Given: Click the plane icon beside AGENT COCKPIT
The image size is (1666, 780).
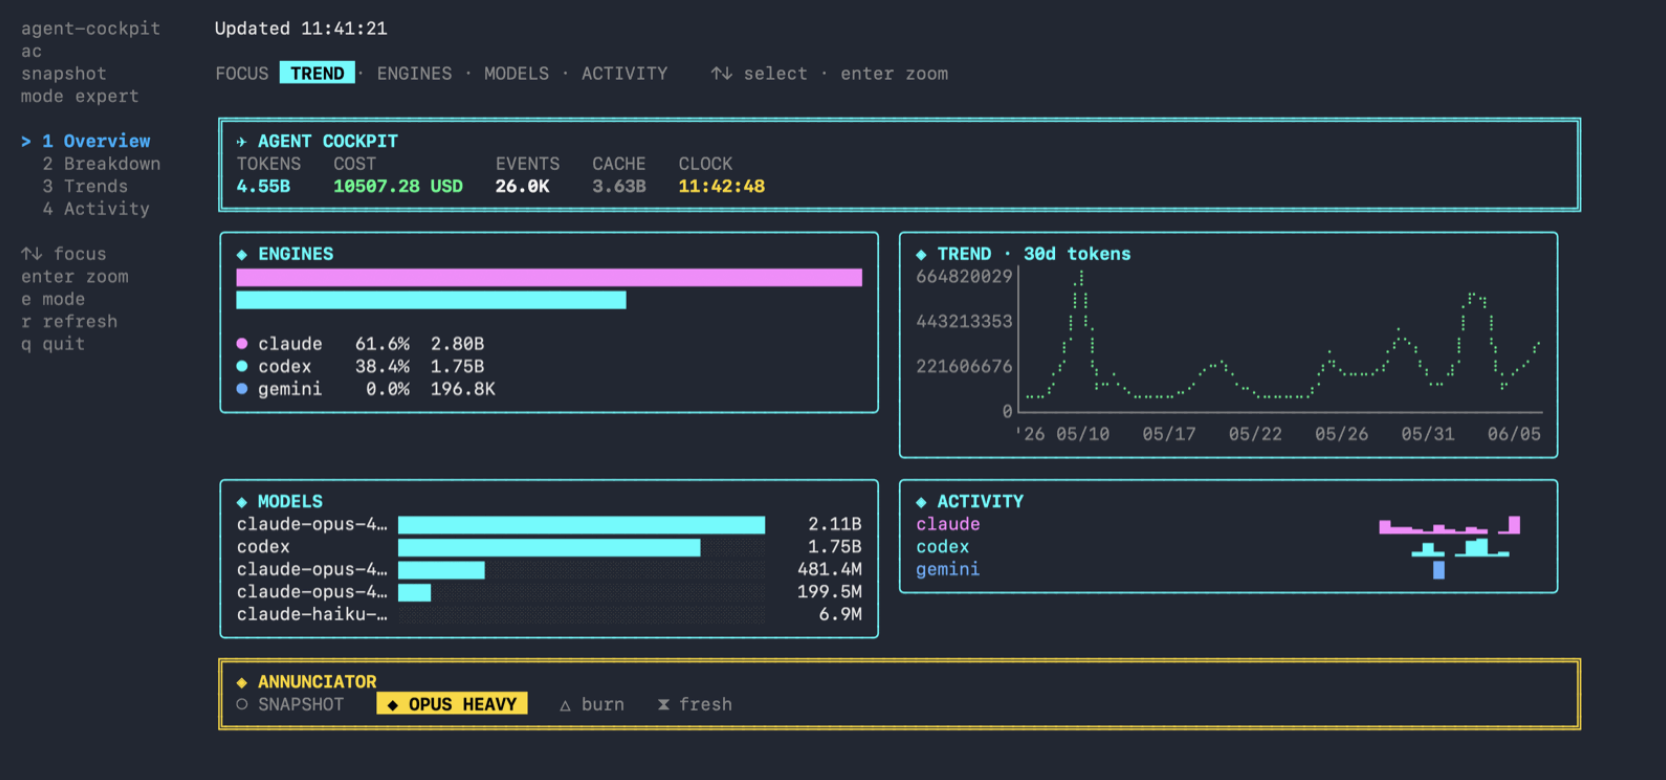Looking at the screenshot, I should [241, 141].
